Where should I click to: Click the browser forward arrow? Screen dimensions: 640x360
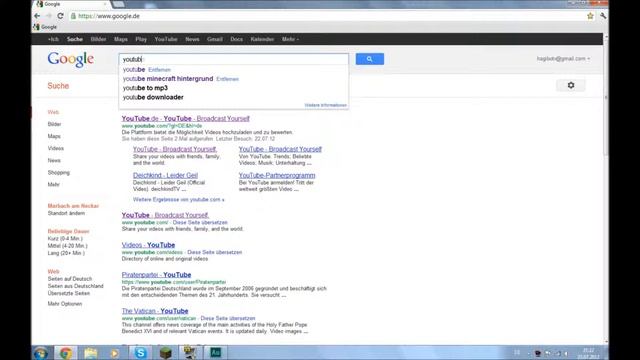pos(49,16)
